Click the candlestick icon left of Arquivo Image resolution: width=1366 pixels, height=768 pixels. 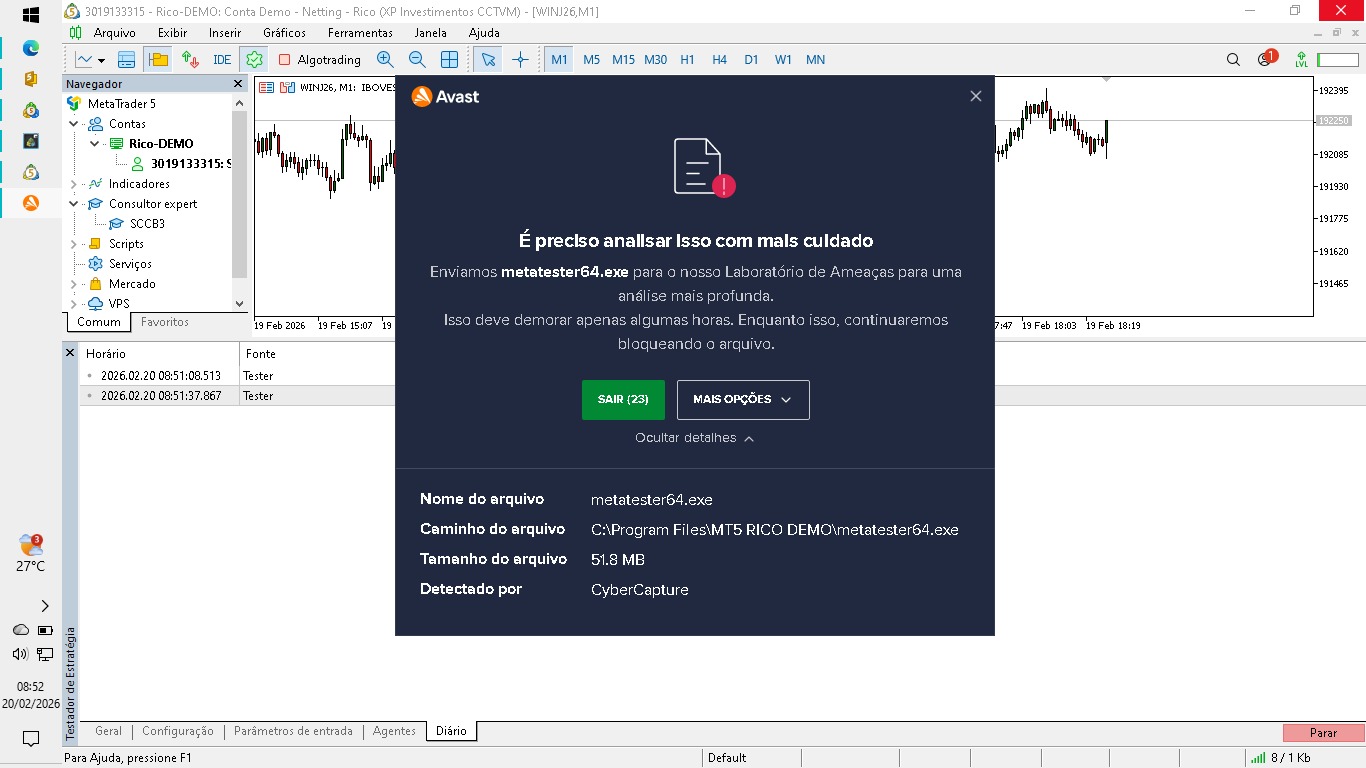click(x=76, y=32)
